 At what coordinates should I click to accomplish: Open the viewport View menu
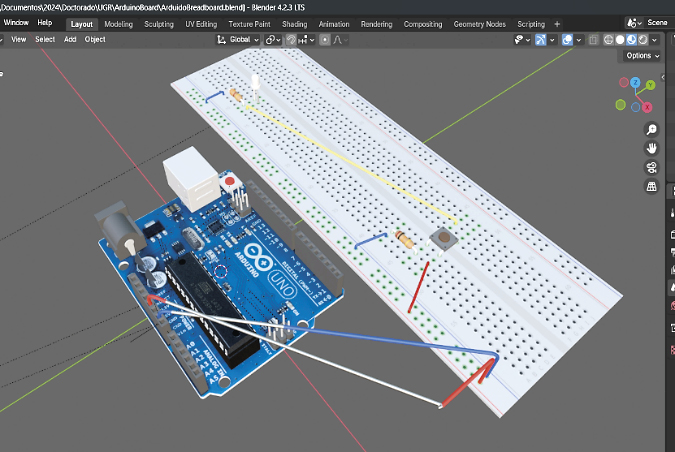pos(19,39)
